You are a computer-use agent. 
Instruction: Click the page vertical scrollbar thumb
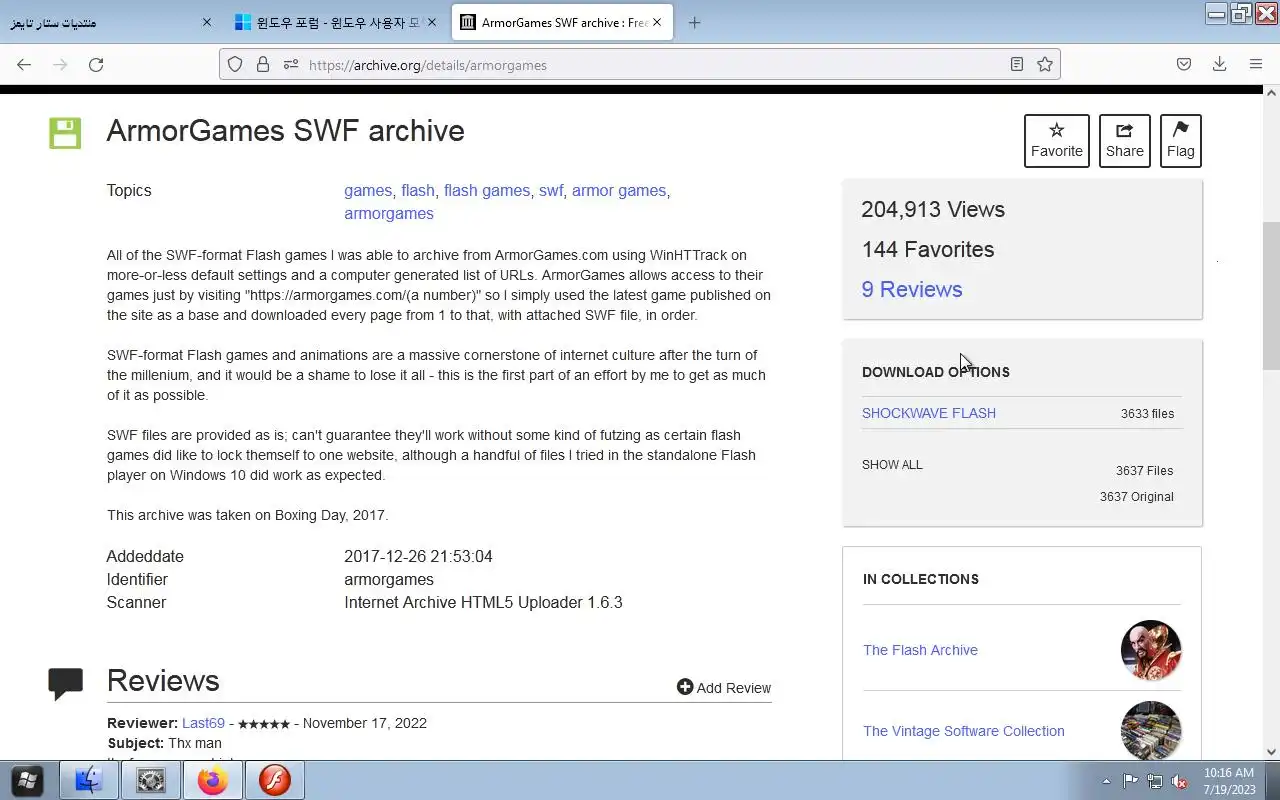click(x=1271, y=295)
